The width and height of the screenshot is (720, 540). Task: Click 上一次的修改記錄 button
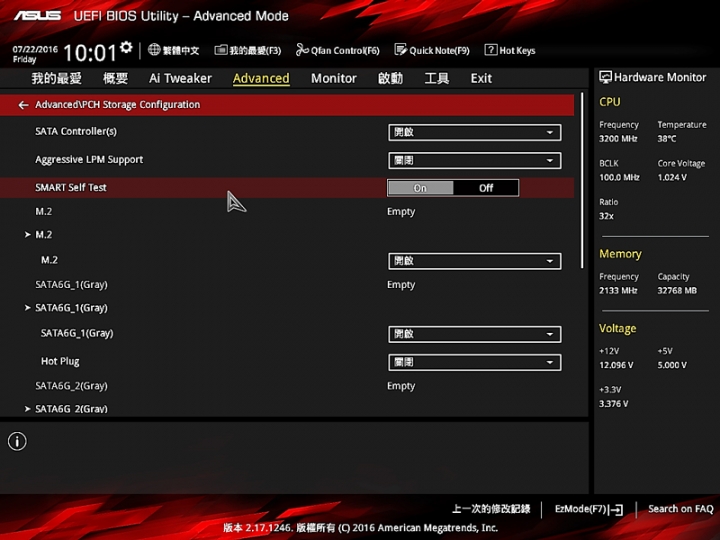coord(491,509)
